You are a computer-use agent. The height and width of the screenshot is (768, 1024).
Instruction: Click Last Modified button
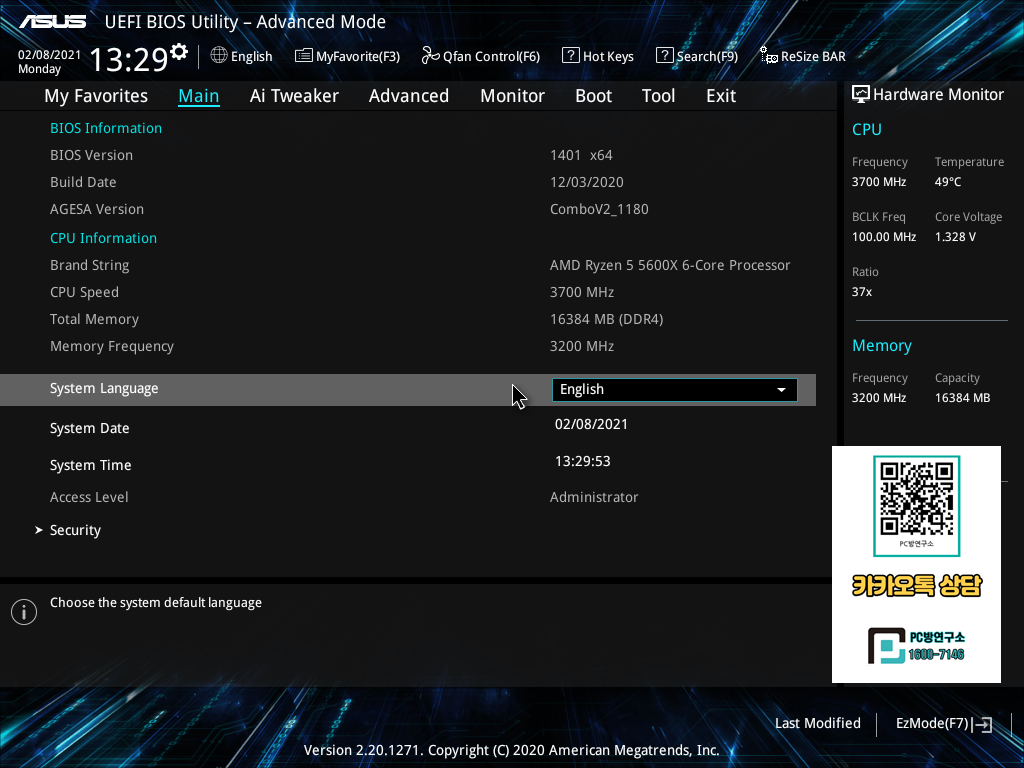818,724
